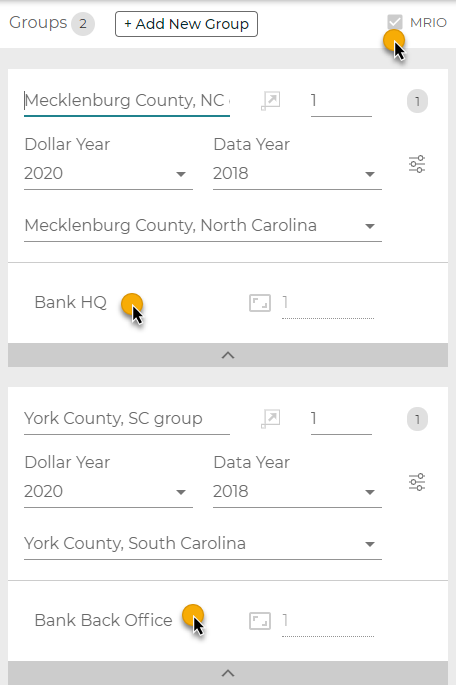The height and width of the screenshot is (685, 456).
Task: Click the event count badge in York County group
Action: pos(417,419)
